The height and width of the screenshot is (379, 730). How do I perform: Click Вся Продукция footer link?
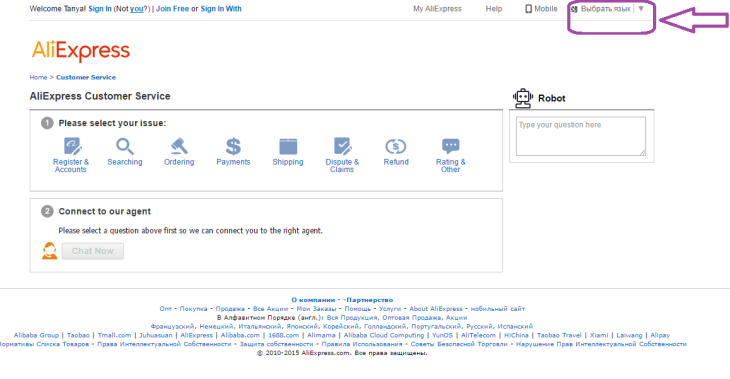pyautogui.click(x=352, y=318)
